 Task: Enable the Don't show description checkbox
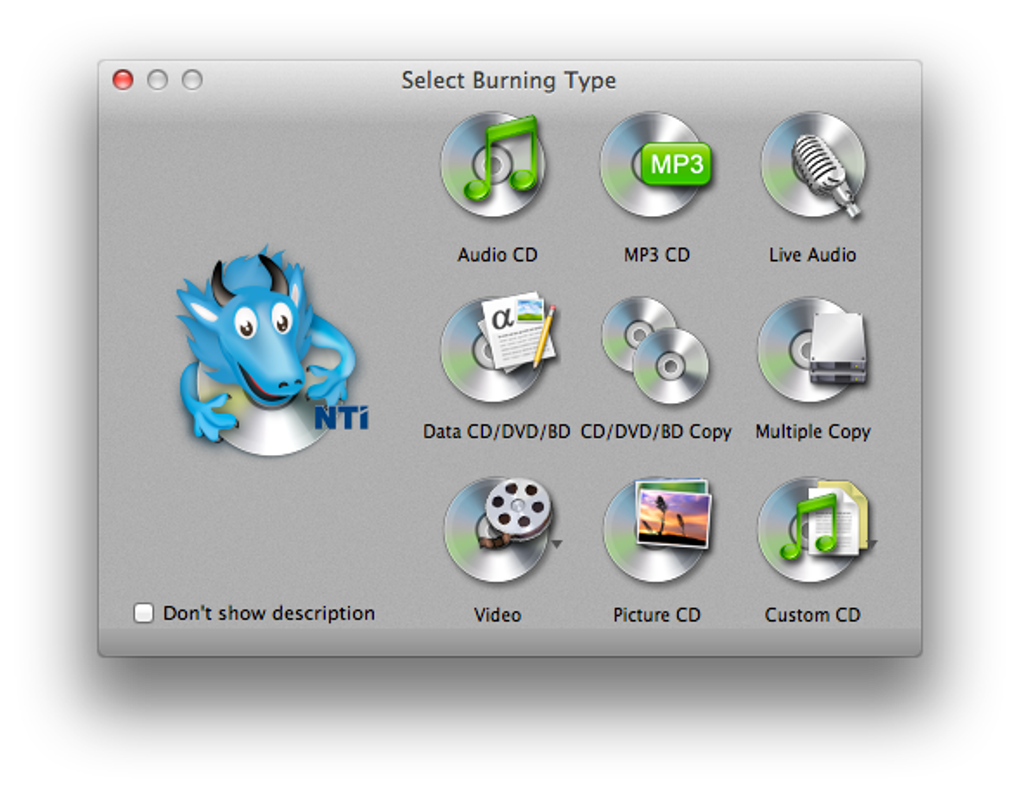pos(143,613)
